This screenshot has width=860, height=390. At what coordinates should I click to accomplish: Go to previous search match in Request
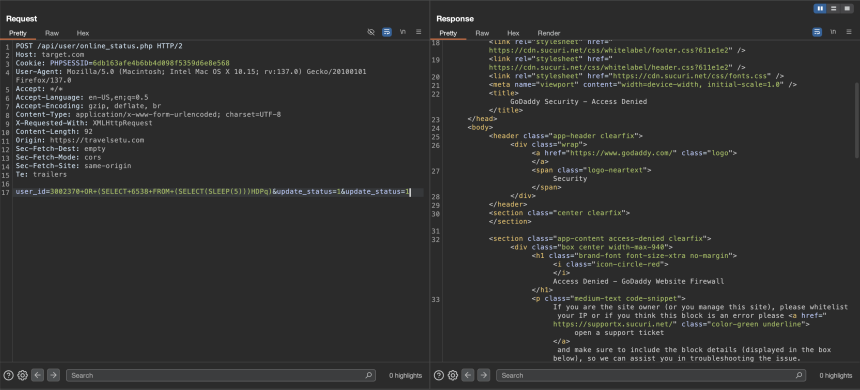(37, 376)
